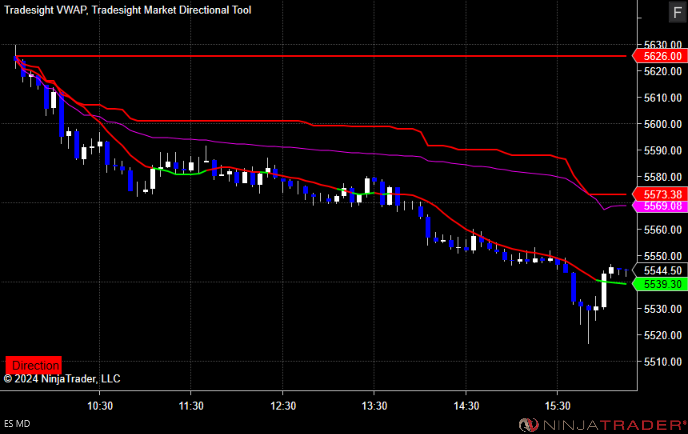Image resolution: width=688 pixels, height=434 pixels.
Task: Click the 5560.00 price axis label
Action: (x=663, y=230)
